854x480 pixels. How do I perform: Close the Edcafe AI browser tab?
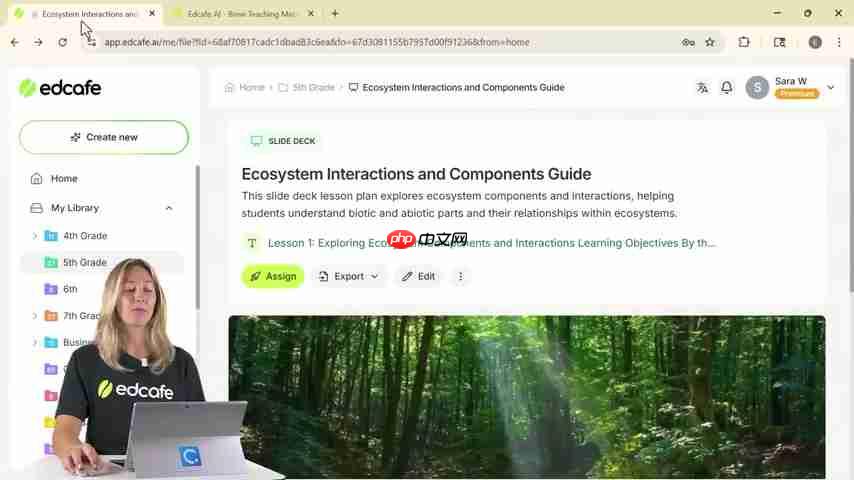pyautogui.click(x=310, y=13)
